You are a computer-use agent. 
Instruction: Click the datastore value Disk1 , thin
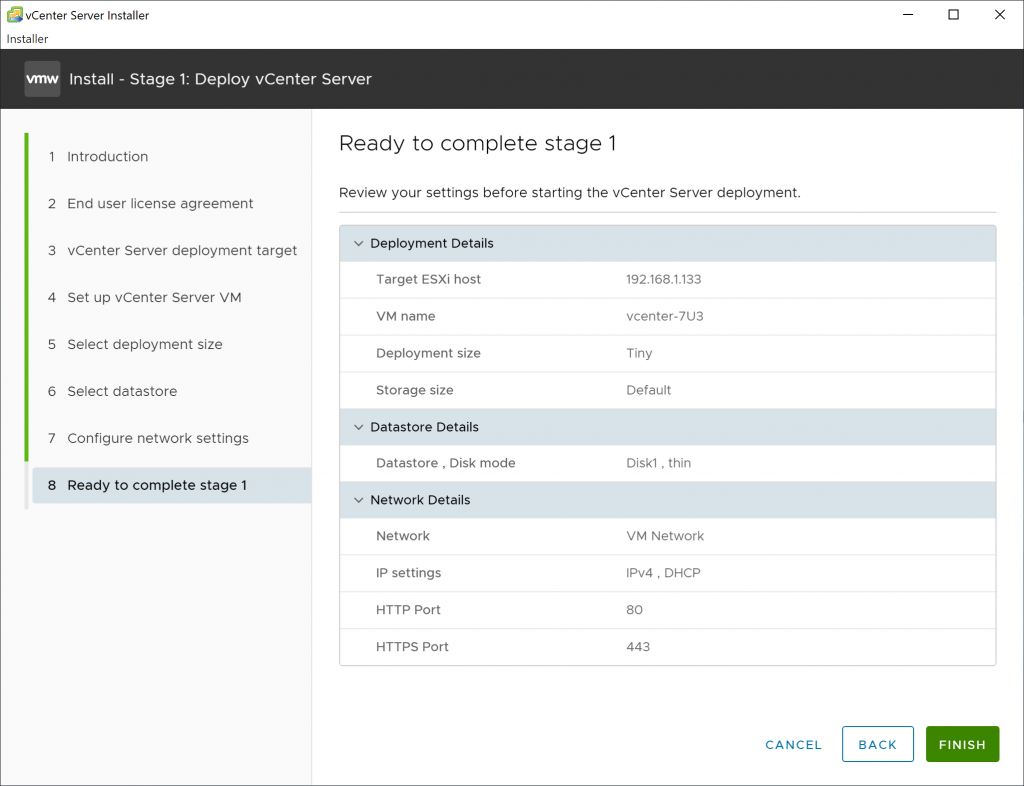click(658, 463)
